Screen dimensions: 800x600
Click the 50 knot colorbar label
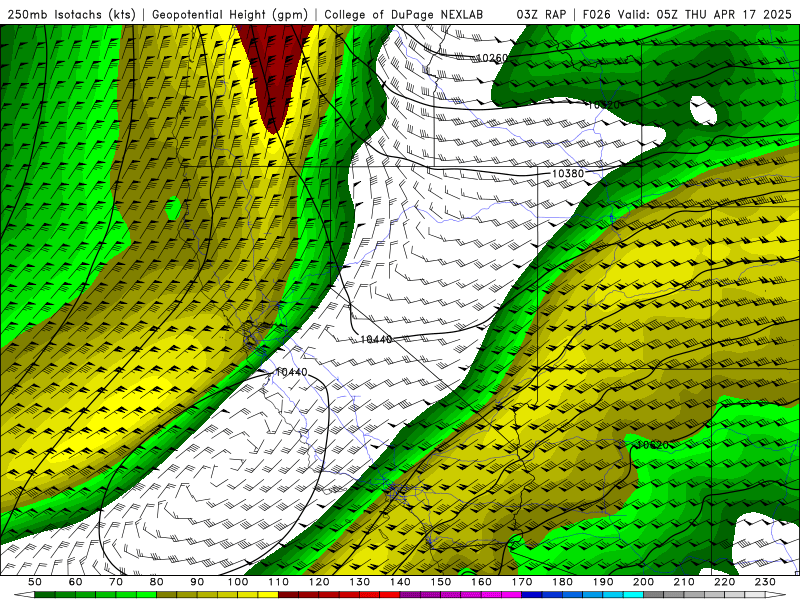coord(35,582)
